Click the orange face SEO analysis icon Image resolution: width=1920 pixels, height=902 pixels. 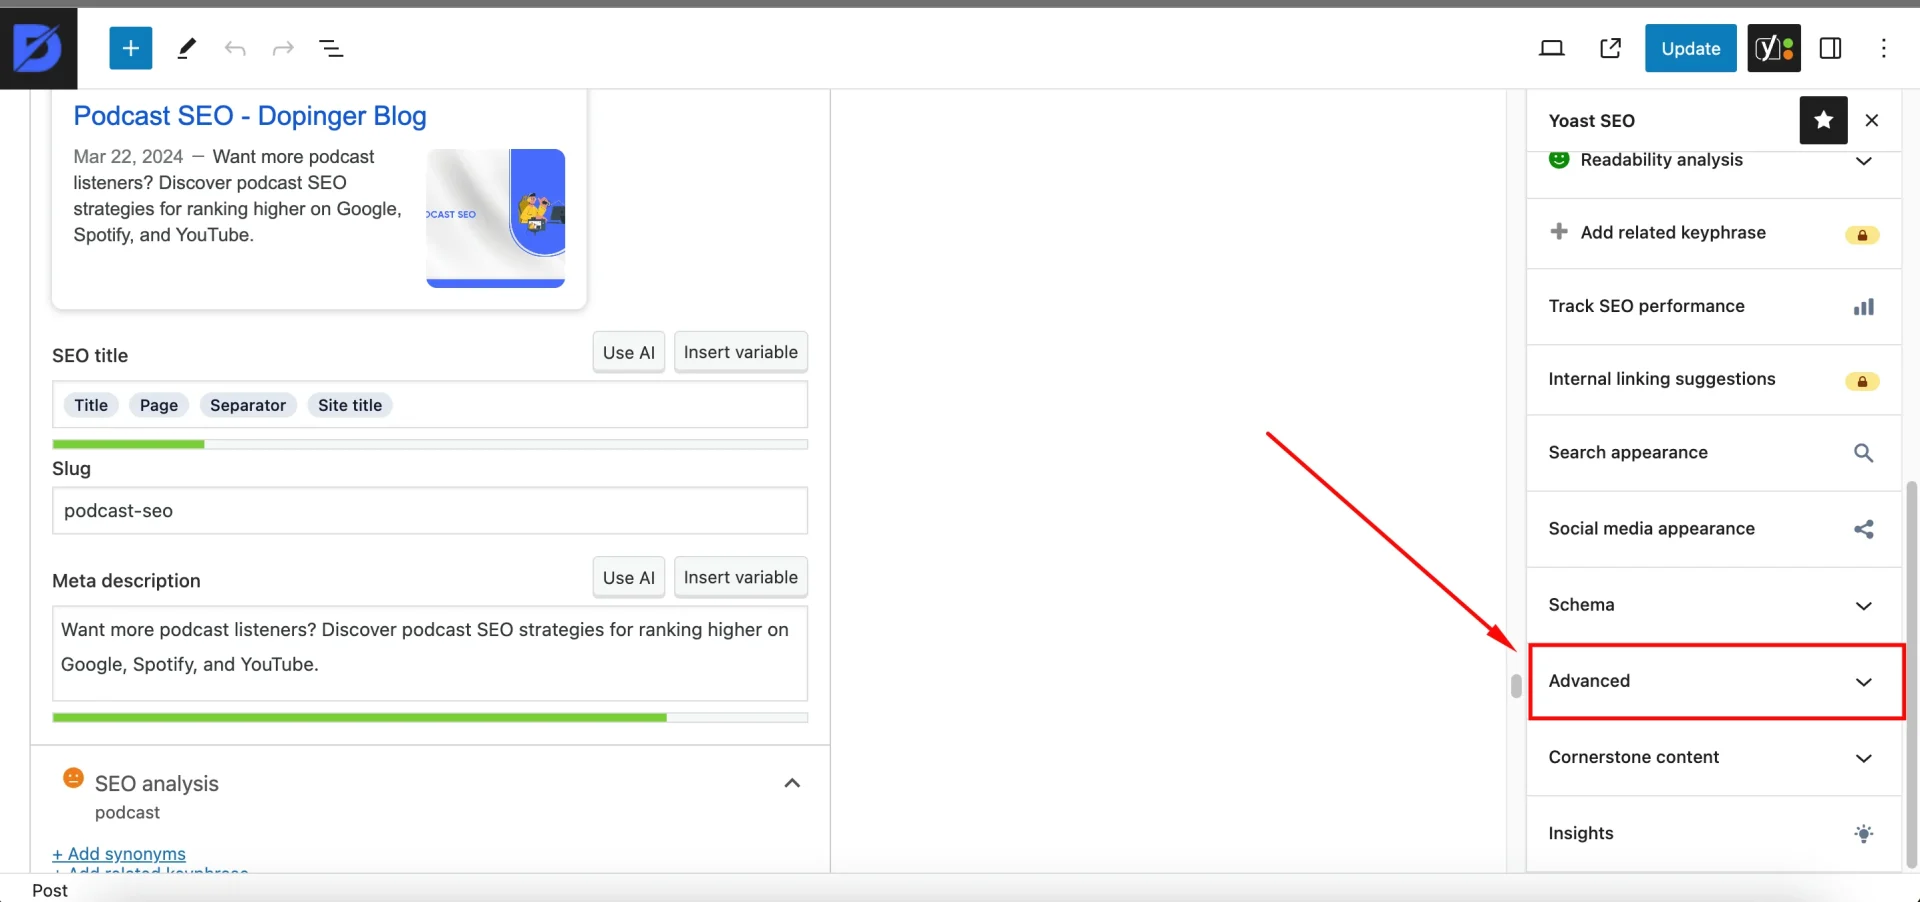73,778
